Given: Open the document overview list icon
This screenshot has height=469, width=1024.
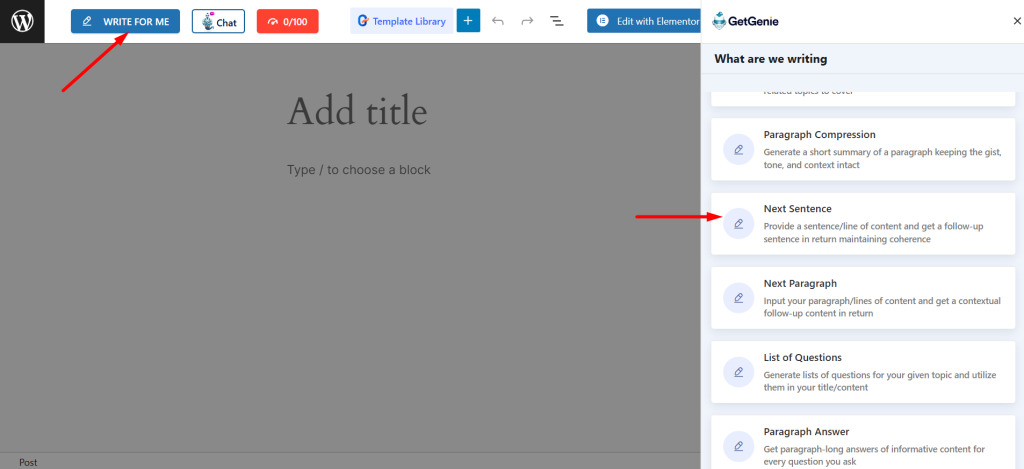Looking at the screenshot, I should (x=557, y=21).
